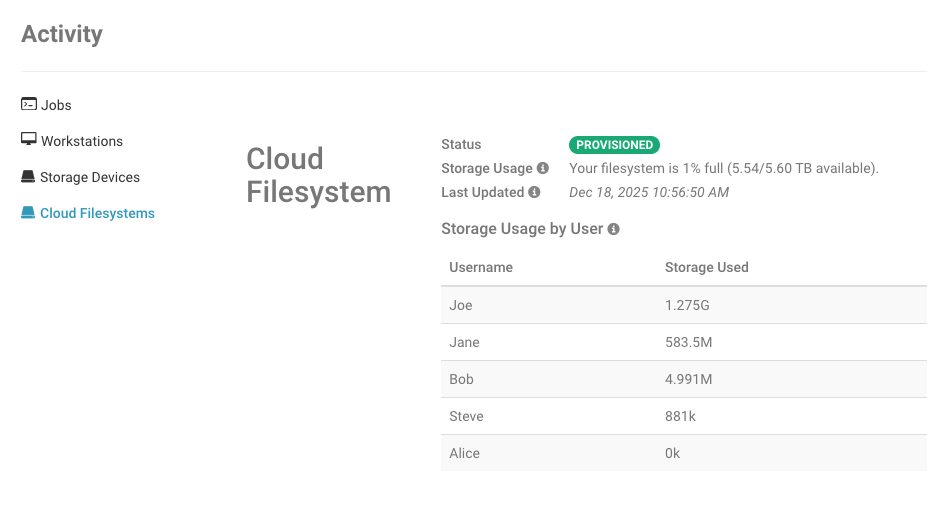Click the Workstations monitor icon
Screen dimensions: 946x506
(29, 141)
